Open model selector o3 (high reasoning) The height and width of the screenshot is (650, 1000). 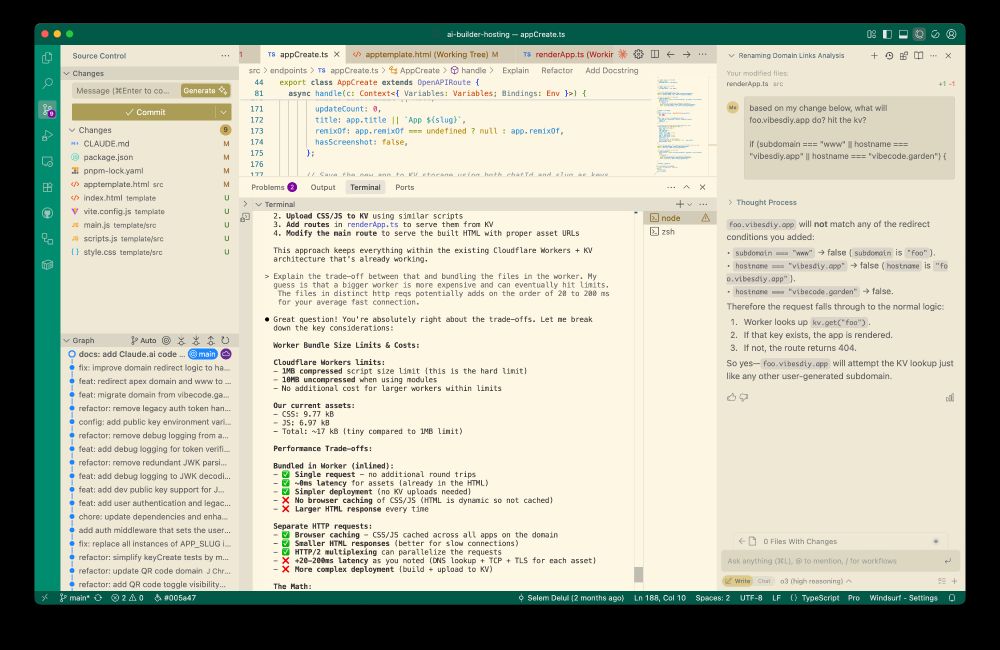point(815,581)
